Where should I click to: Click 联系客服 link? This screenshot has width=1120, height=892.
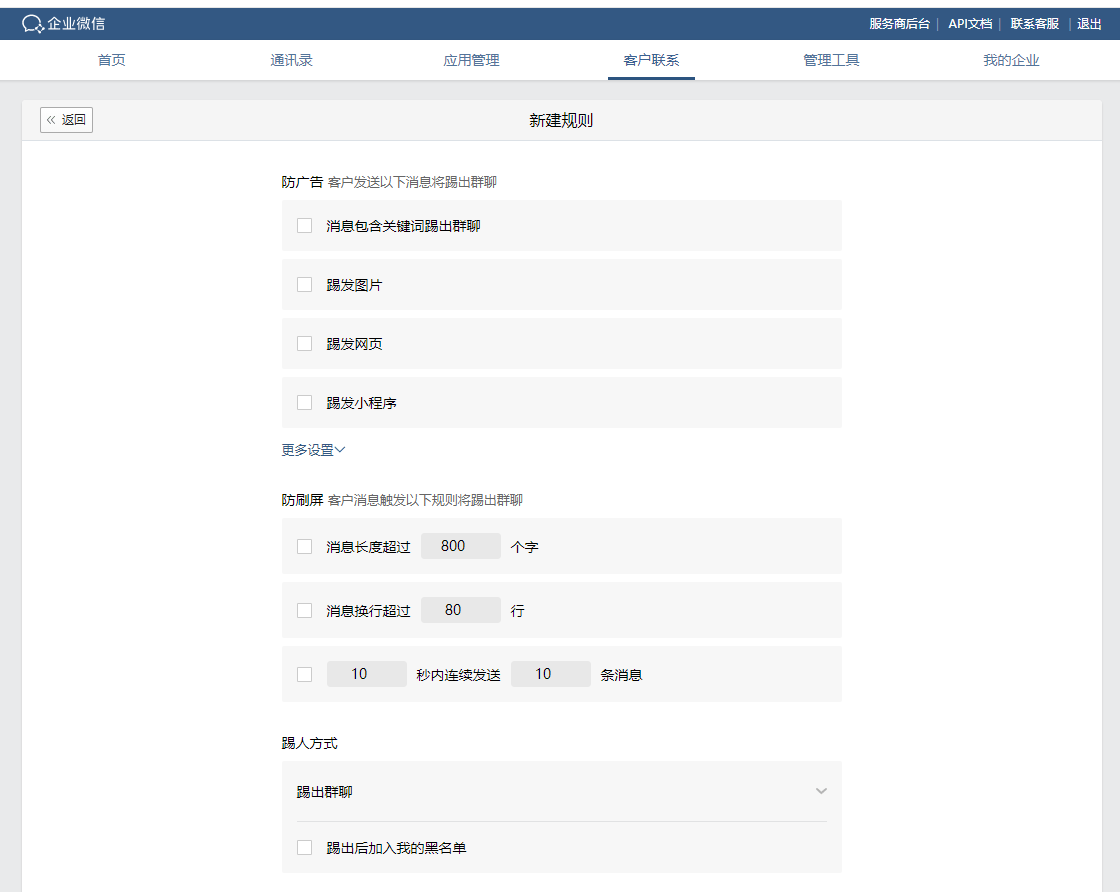click(1034, 24)
